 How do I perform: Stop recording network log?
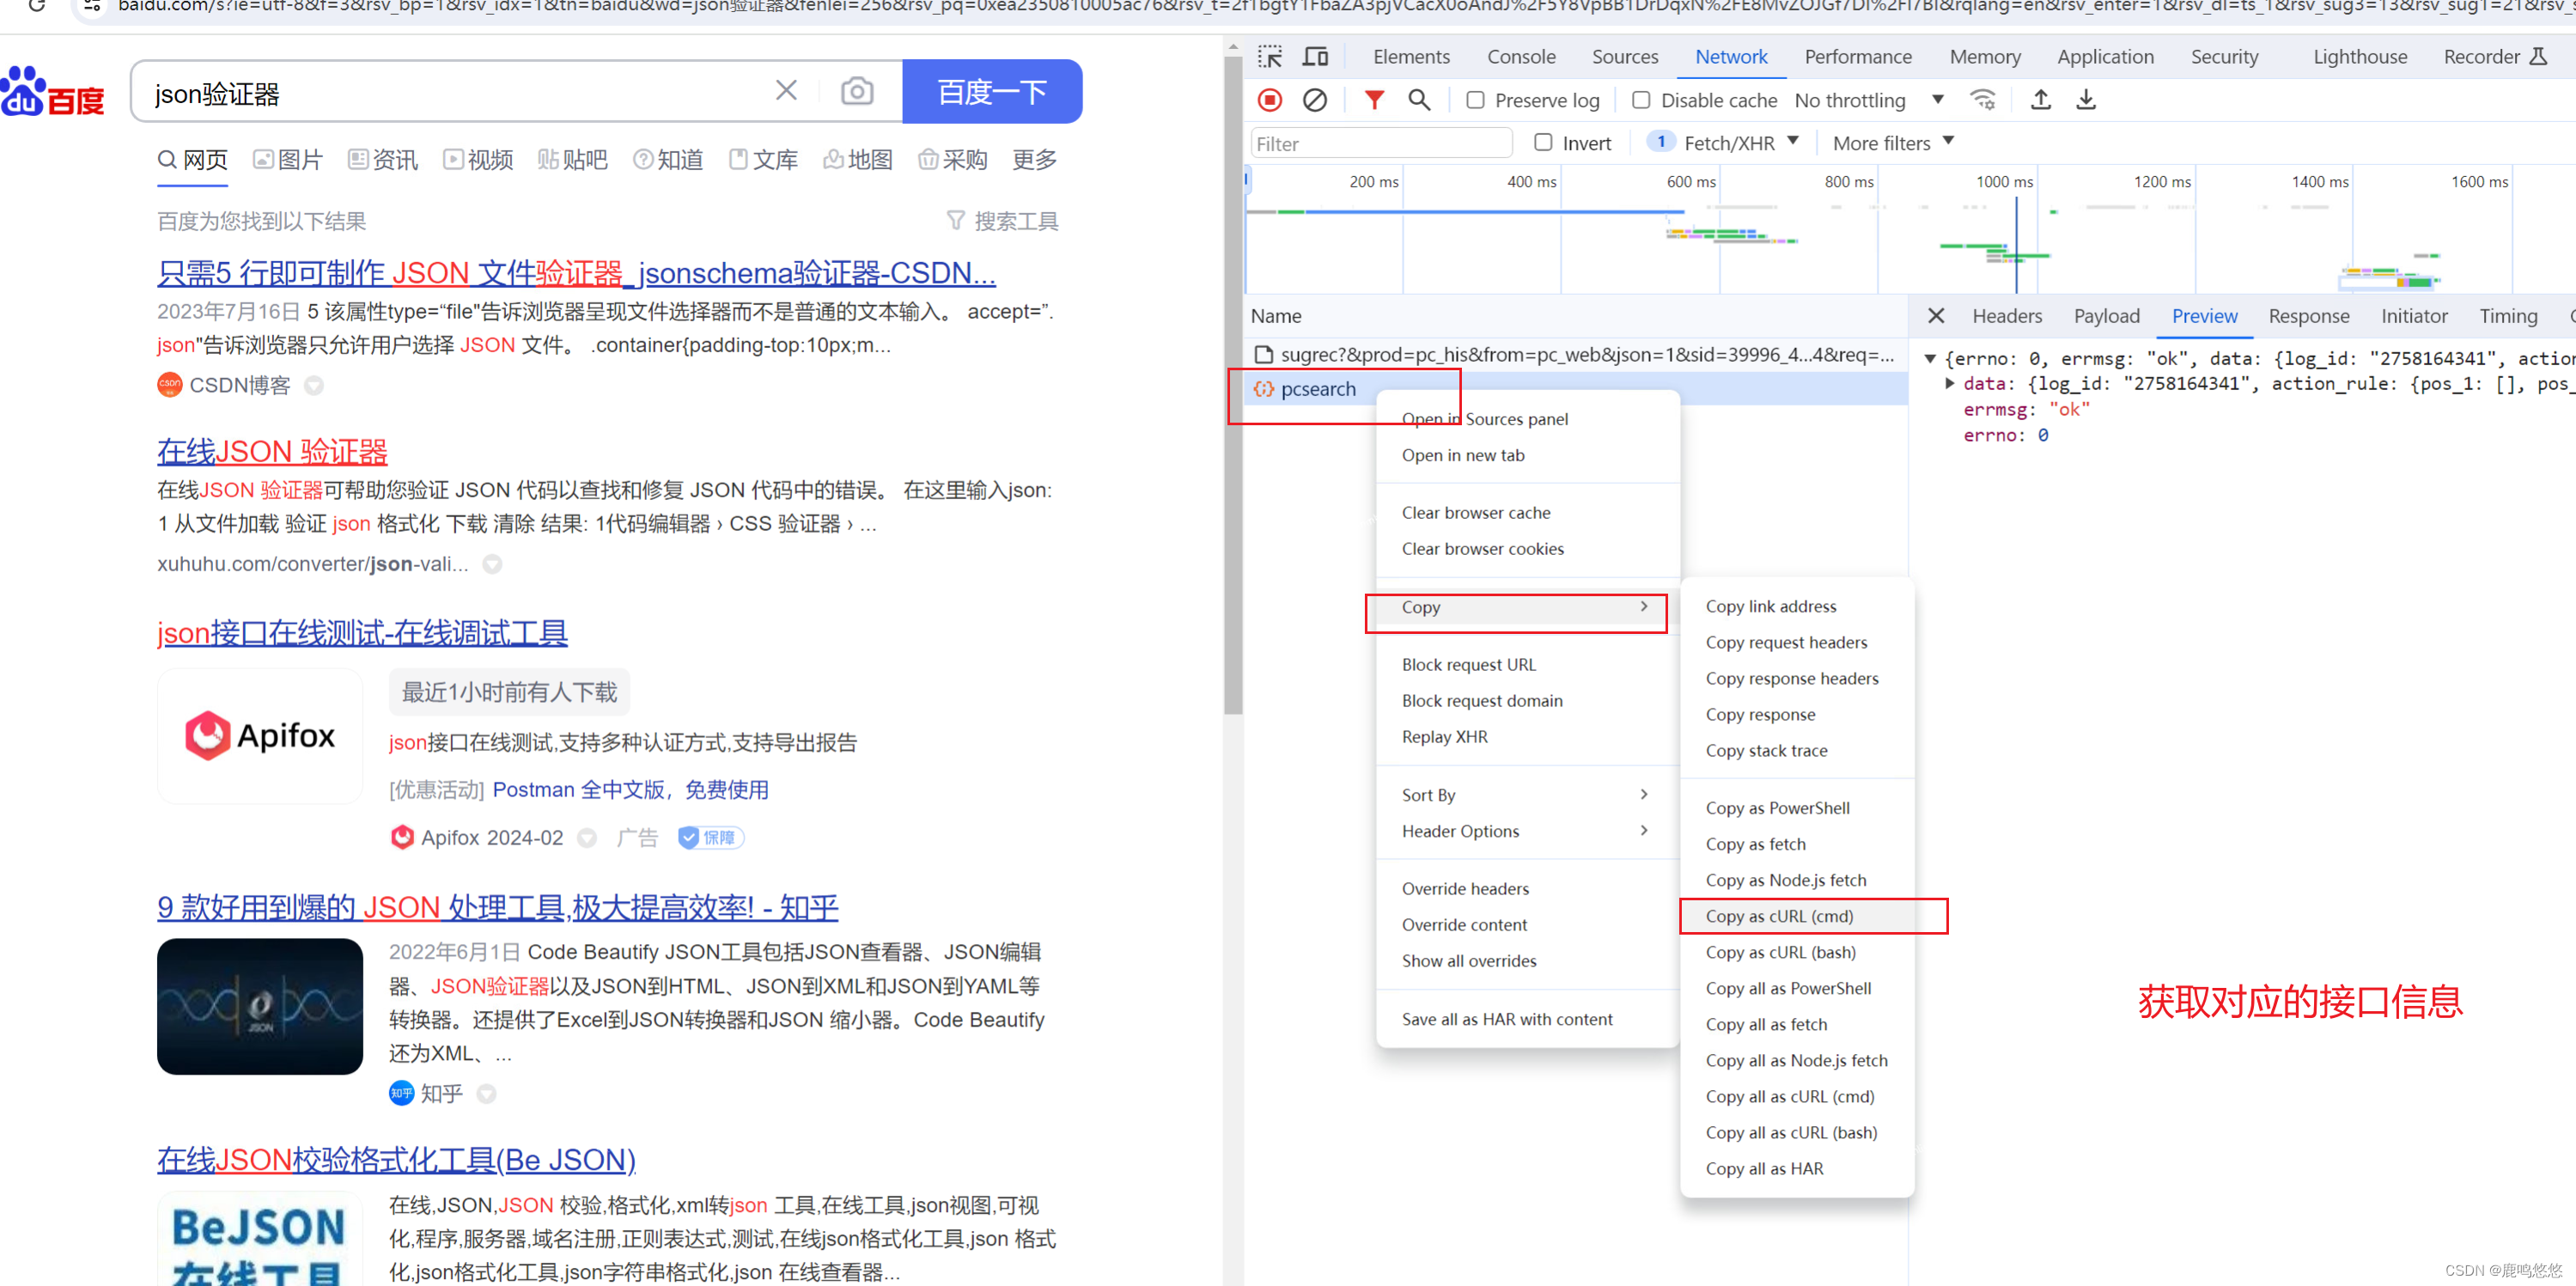pyautogui.click(x=1270, y=100)
